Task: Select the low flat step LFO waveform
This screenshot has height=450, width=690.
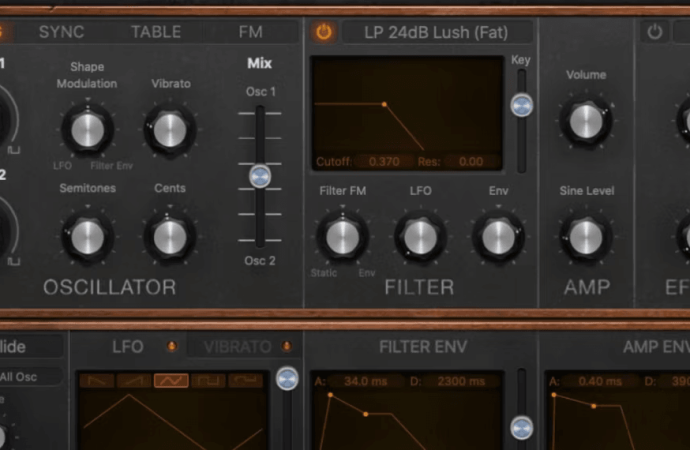Action: (x=246, y=380)
